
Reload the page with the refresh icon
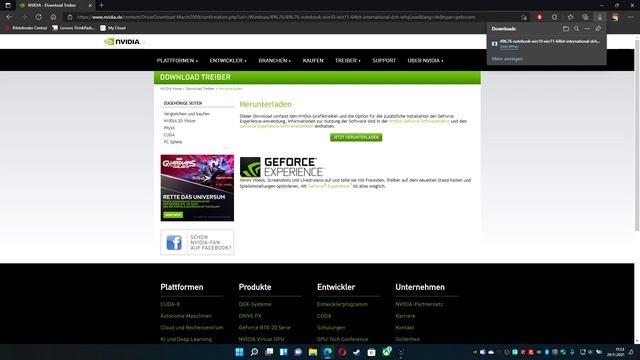[x=38, y=17]
